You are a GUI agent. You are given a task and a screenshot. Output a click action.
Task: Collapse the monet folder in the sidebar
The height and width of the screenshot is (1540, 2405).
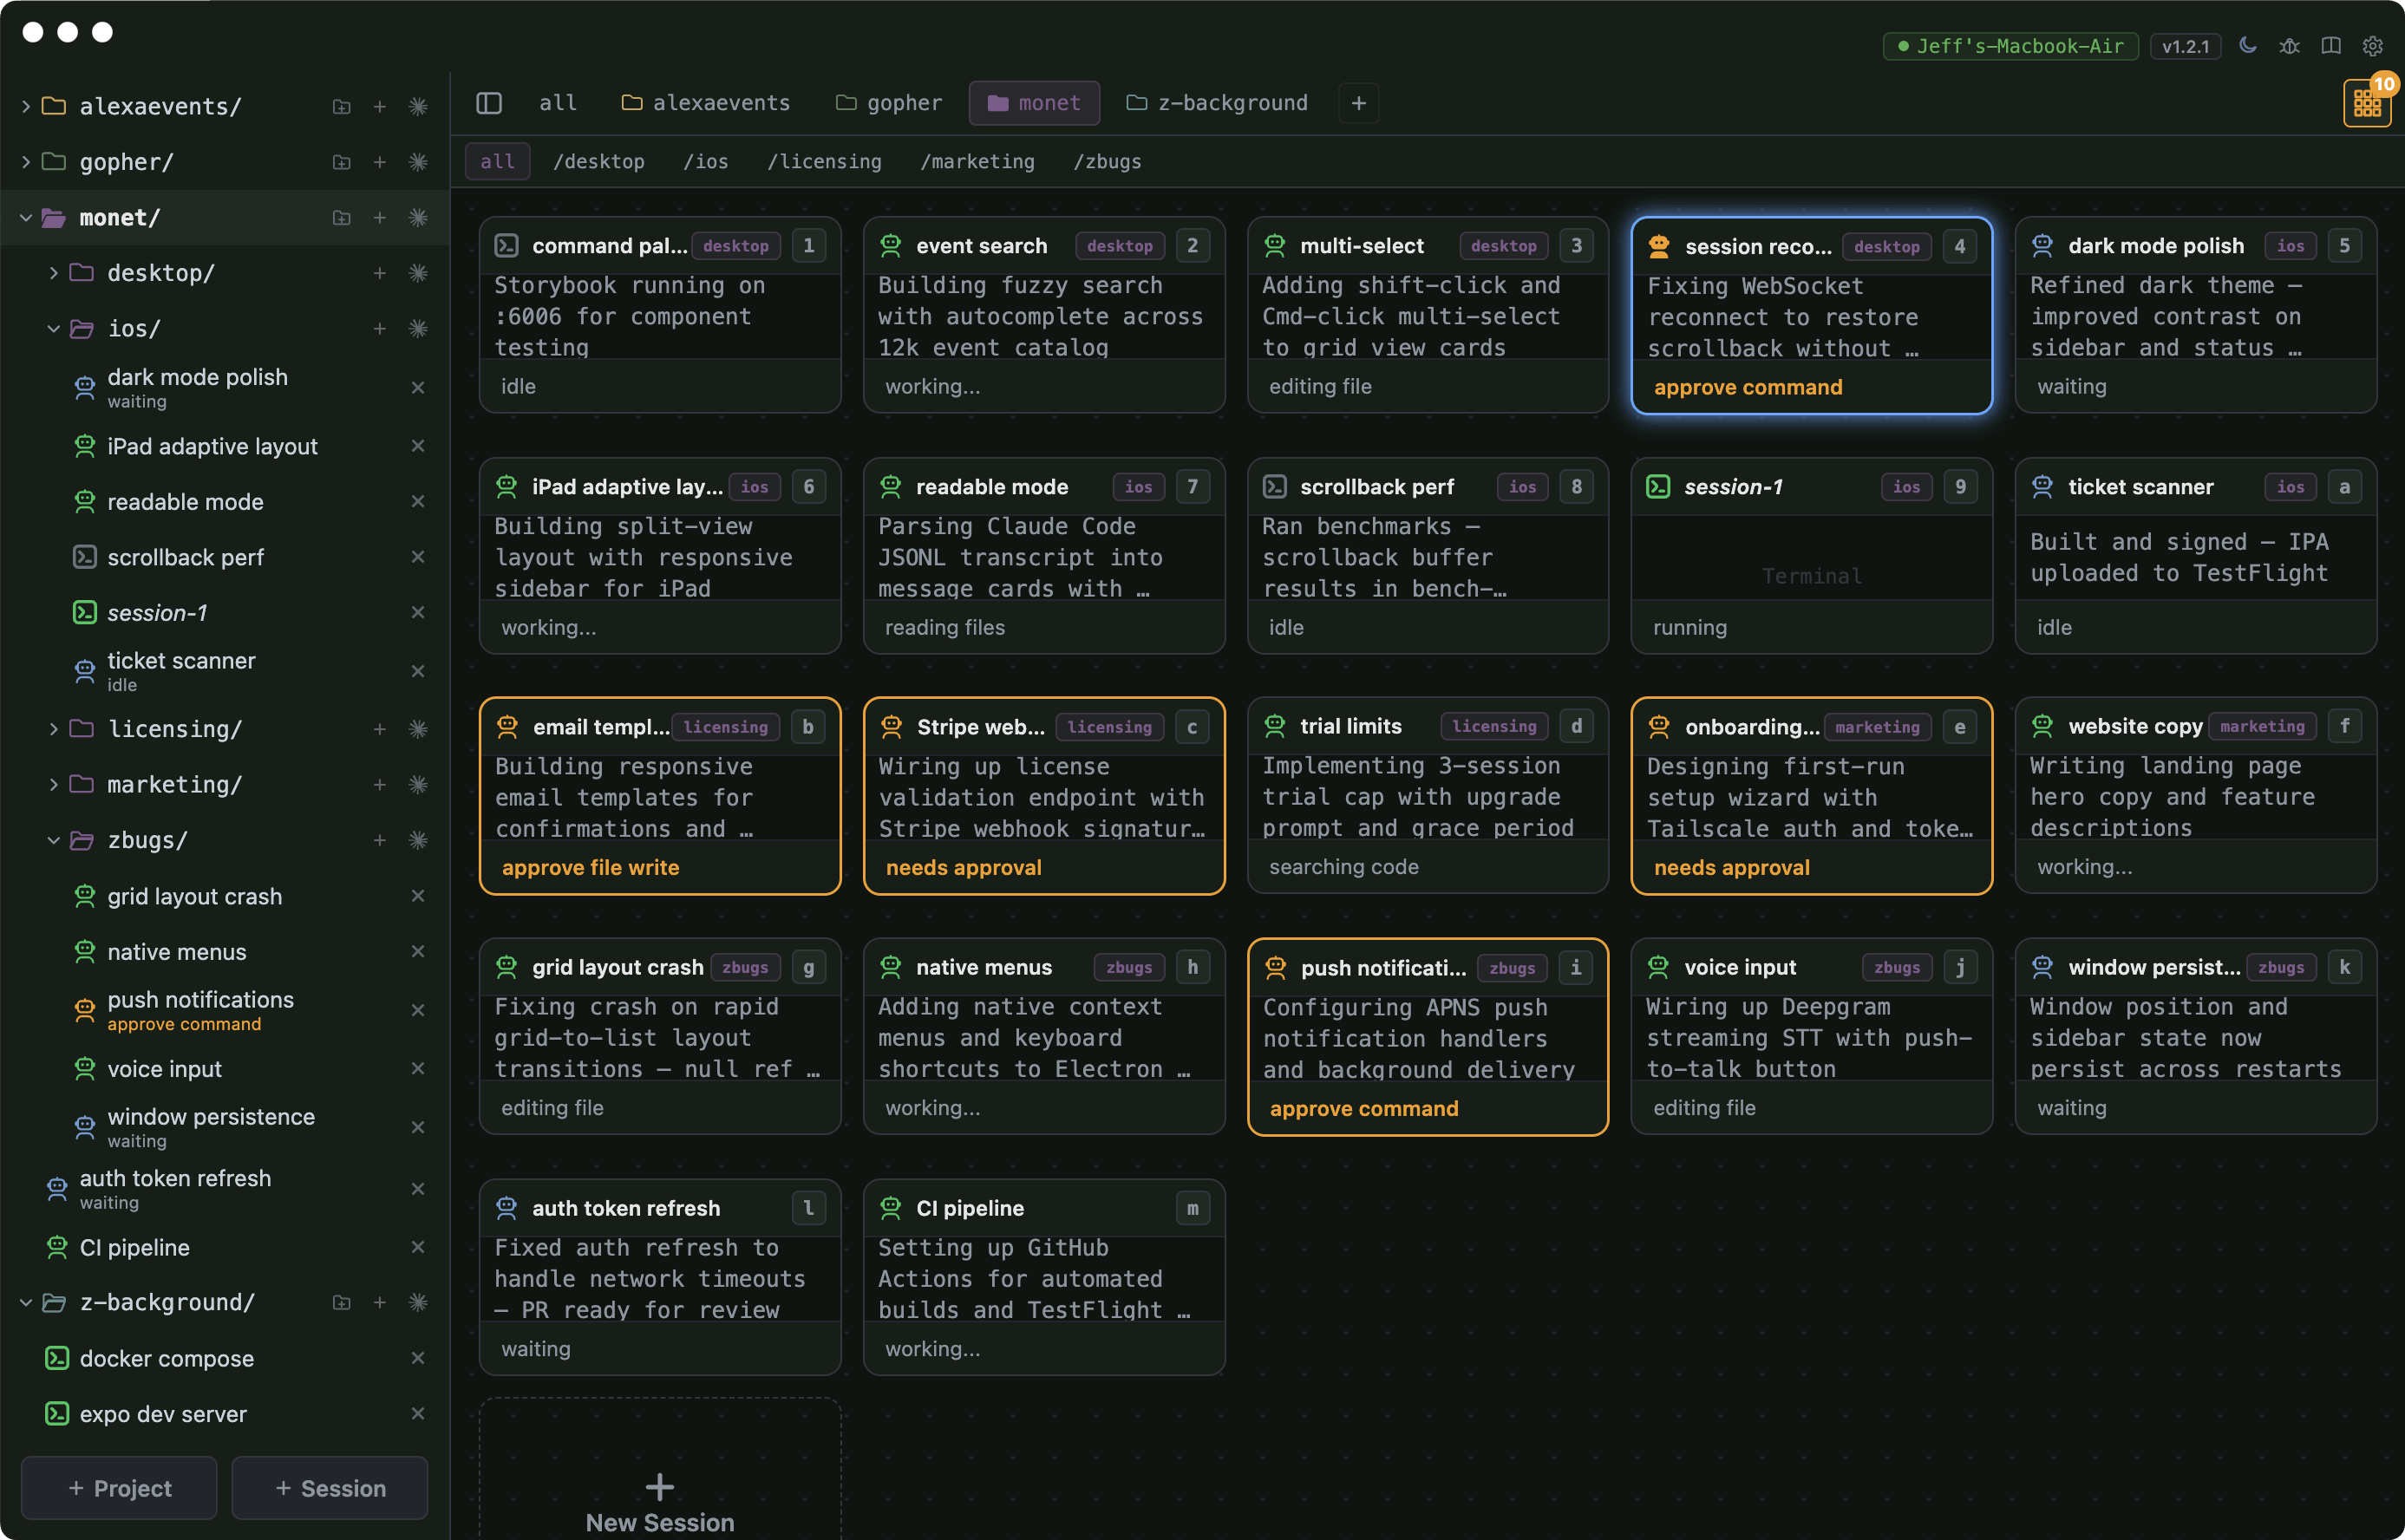coord(24,217)
